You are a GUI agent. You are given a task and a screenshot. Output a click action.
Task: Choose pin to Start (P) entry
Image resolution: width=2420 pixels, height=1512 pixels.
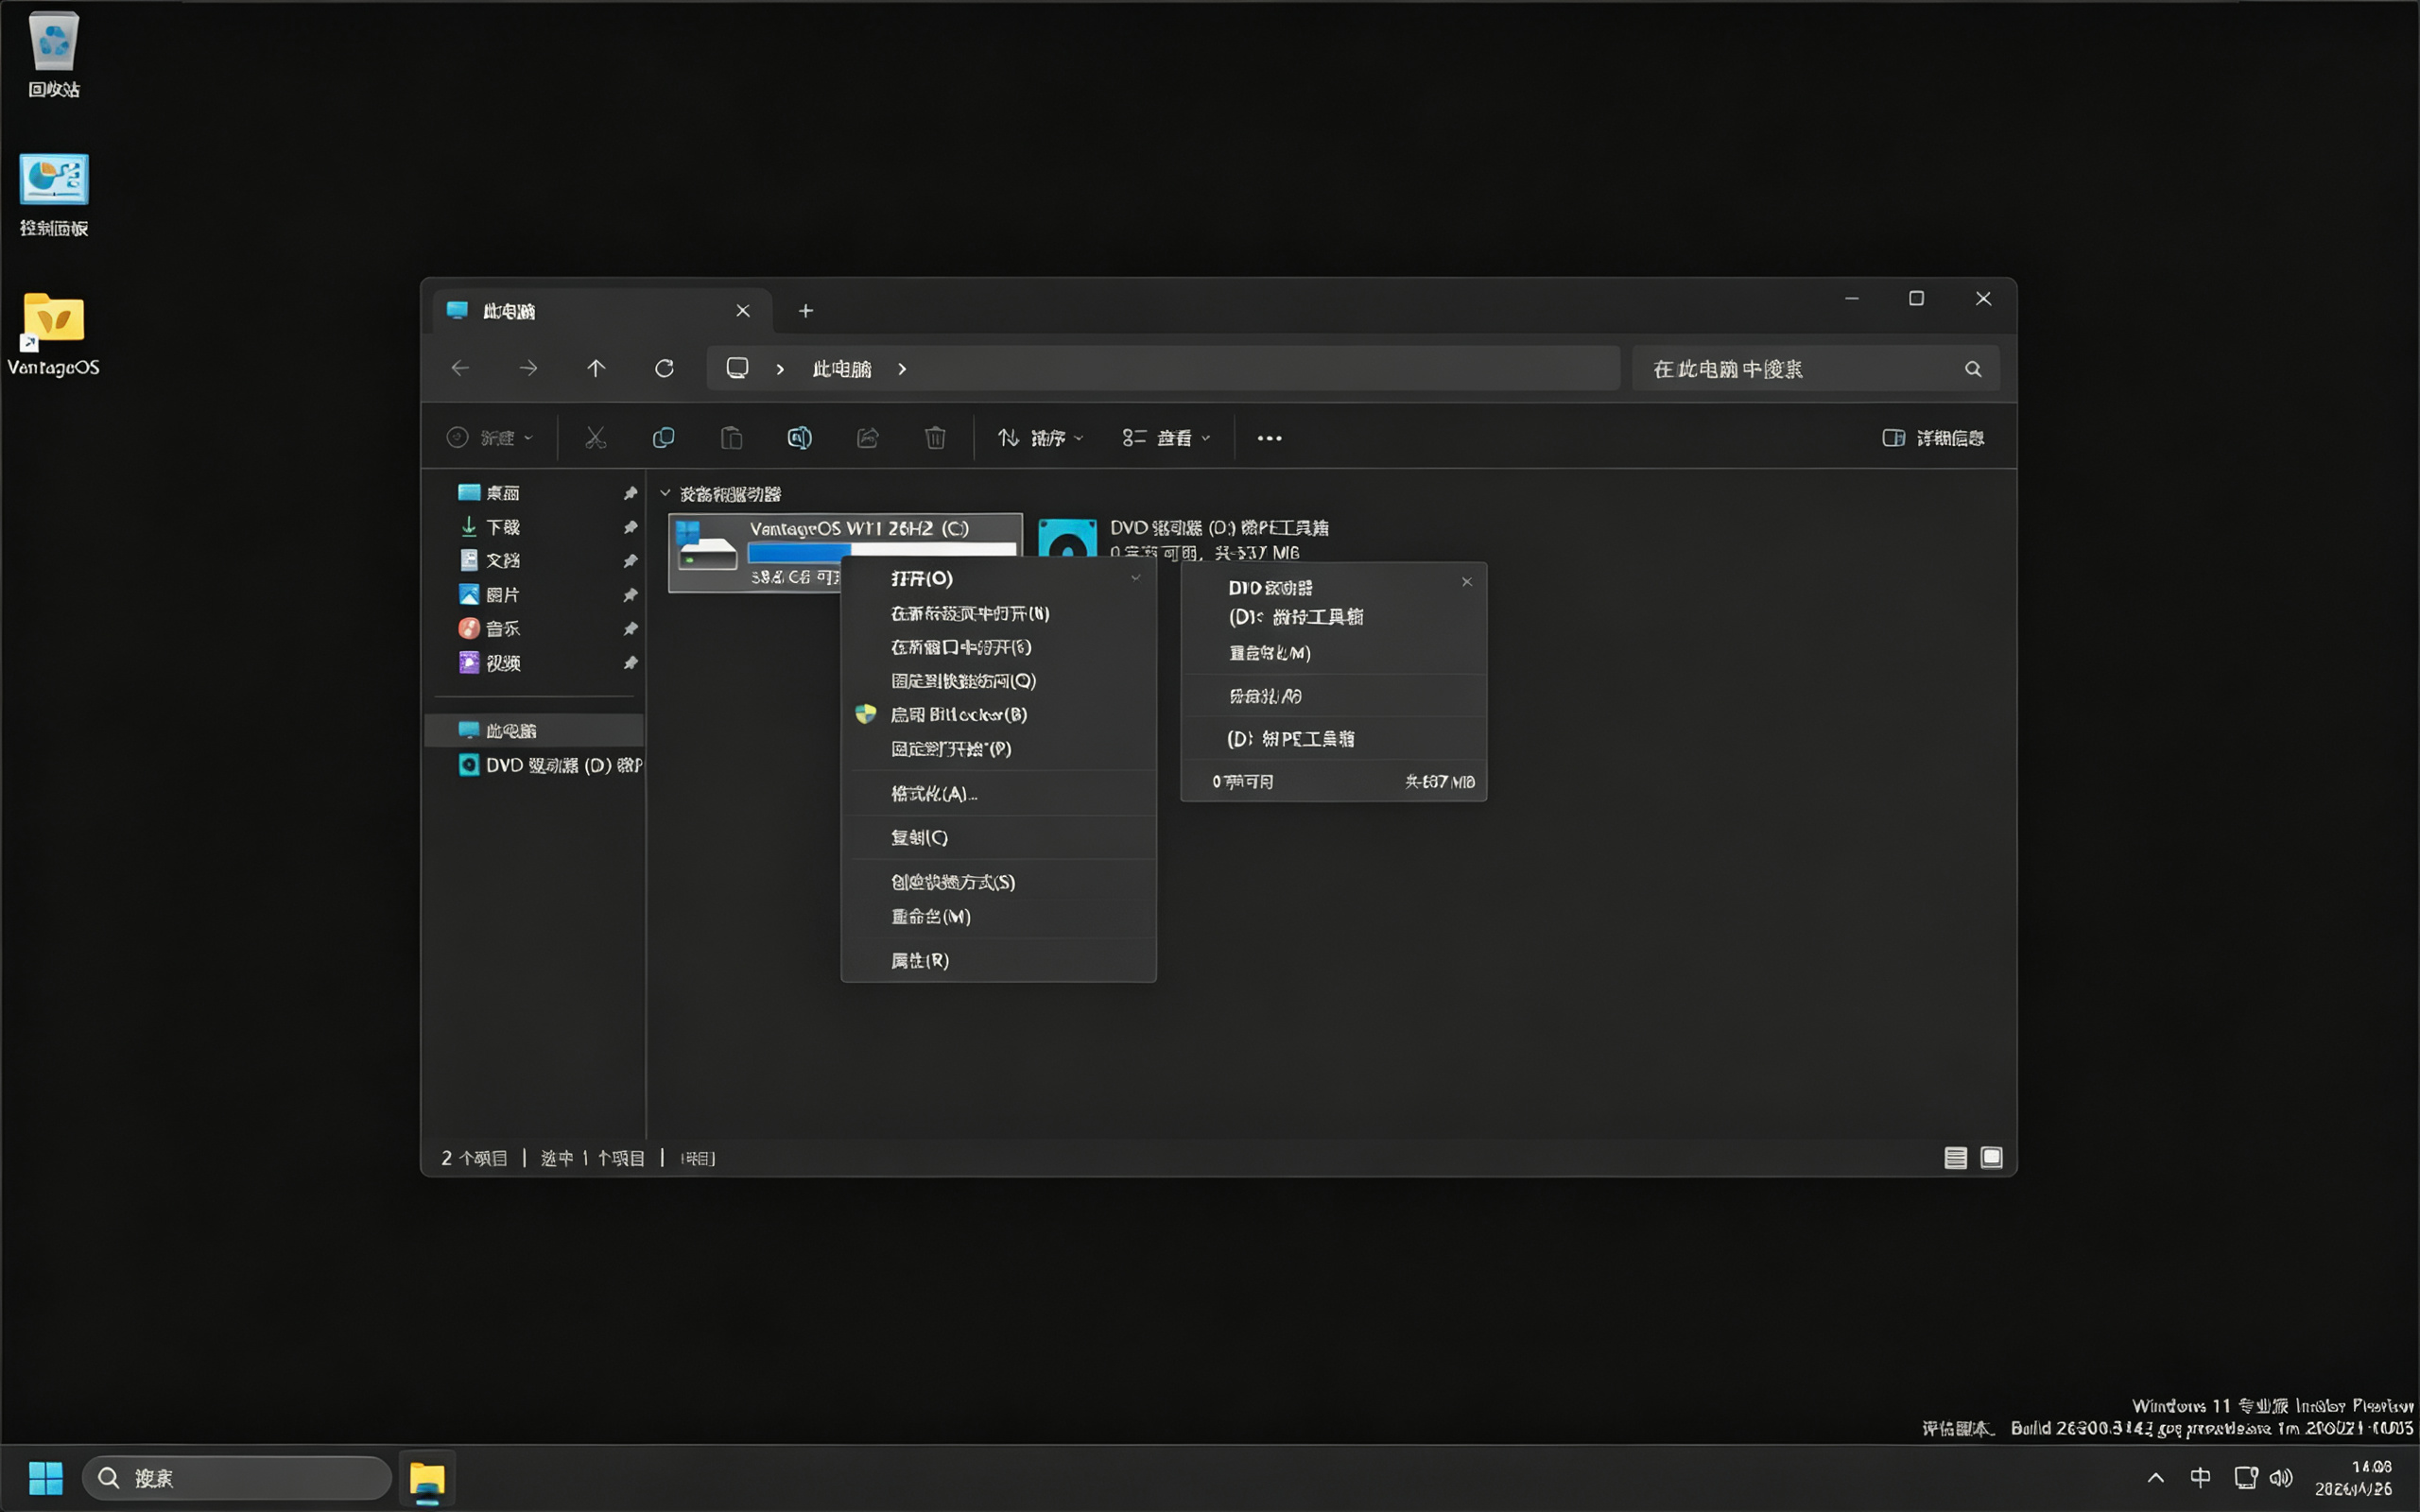coord(998,748)
